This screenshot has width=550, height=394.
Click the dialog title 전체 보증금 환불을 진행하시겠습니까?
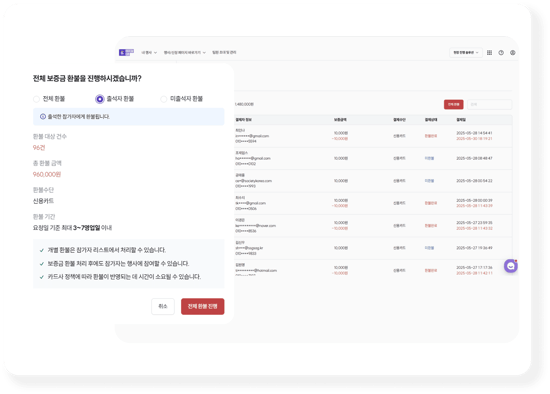(x=87, y=78)
